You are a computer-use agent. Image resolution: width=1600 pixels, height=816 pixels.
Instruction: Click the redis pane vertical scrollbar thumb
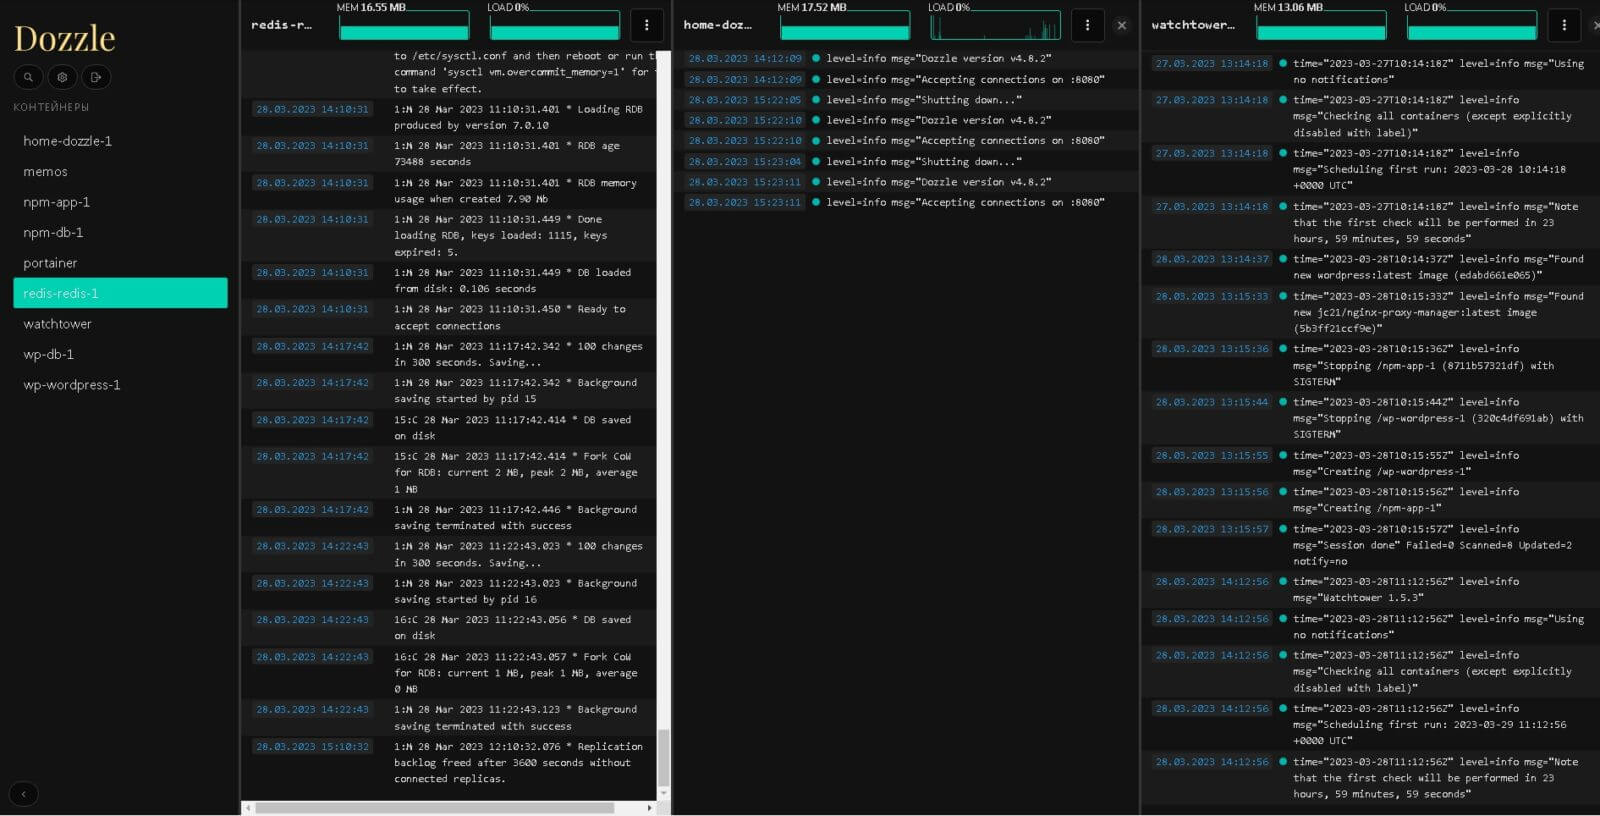coord(663,758)
